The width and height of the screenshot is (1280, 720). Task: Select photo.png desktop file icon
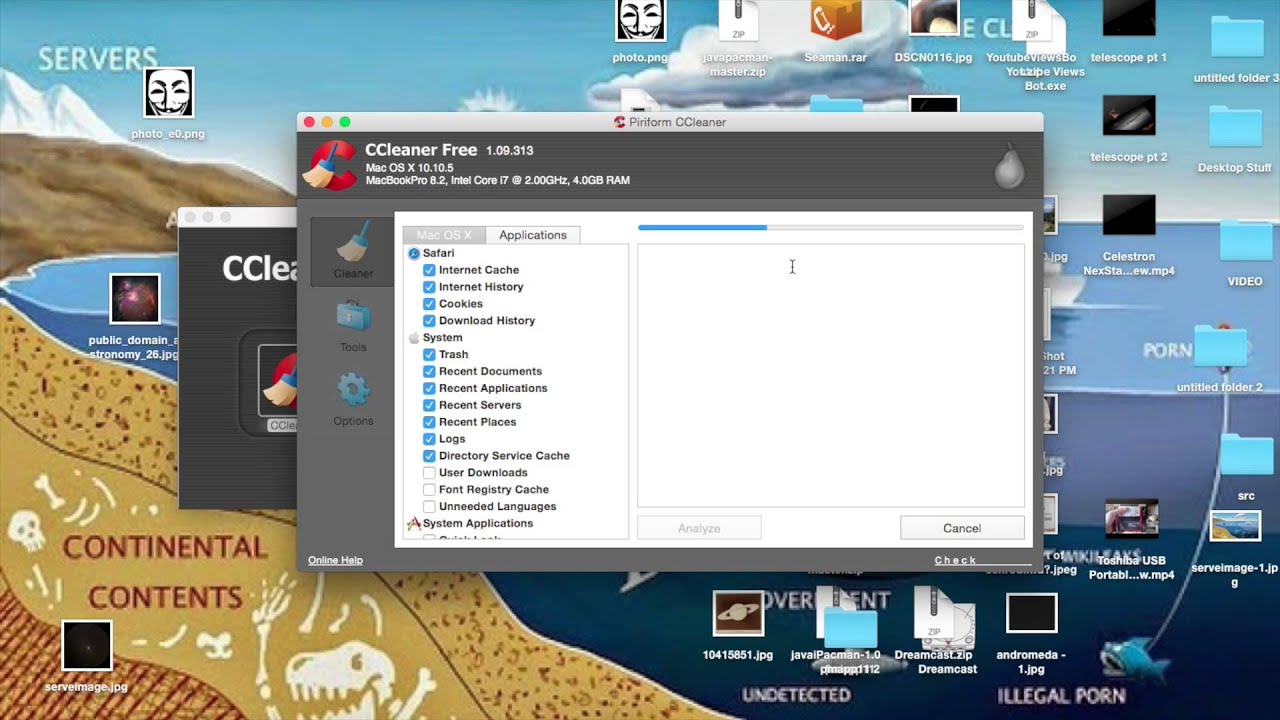click(640, 22)
